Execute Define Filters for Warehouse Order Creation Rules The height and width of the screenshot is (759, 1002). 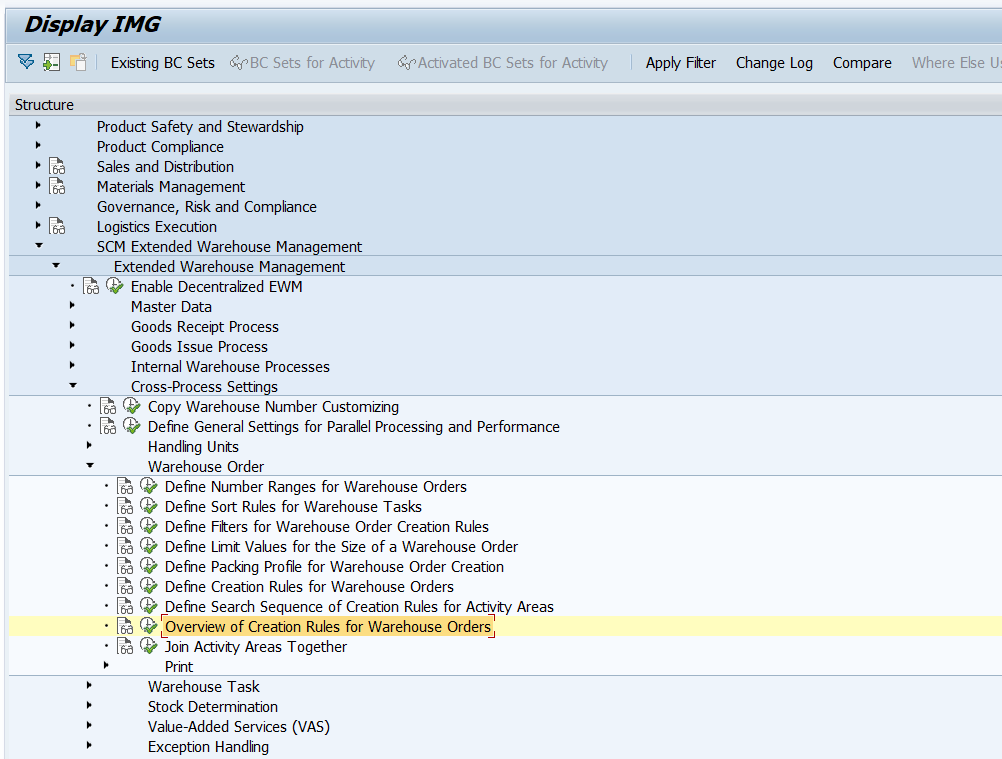pos(149,526)
